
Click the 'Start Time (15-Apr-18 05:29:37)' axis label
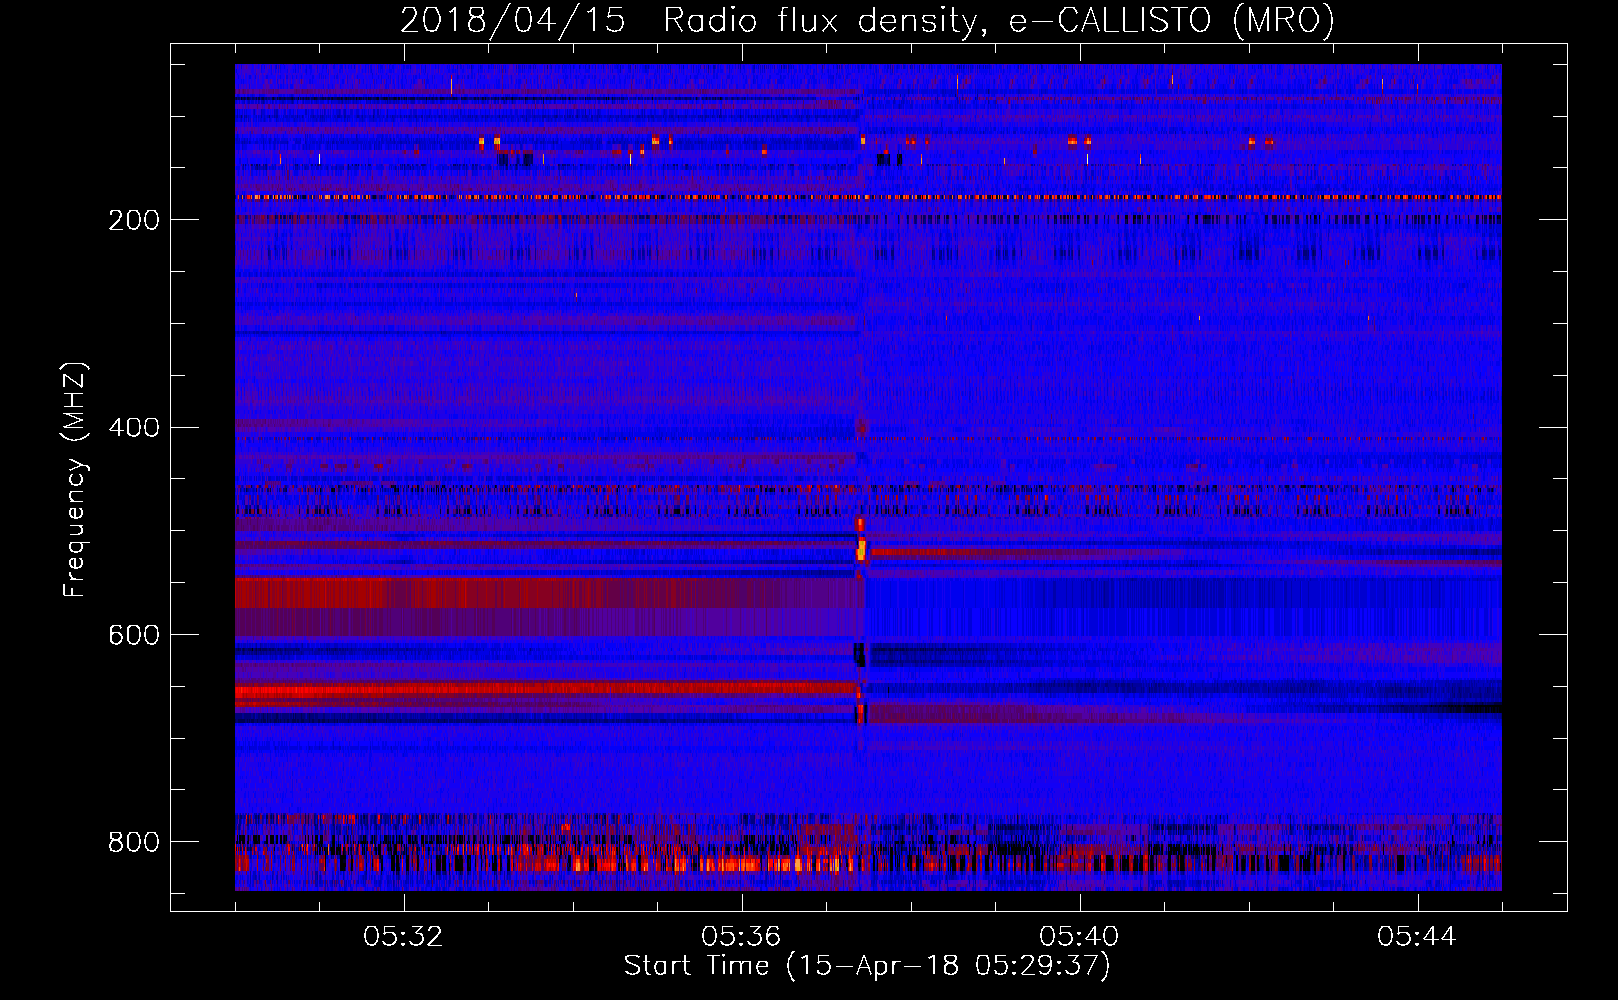tap(867, 966)
